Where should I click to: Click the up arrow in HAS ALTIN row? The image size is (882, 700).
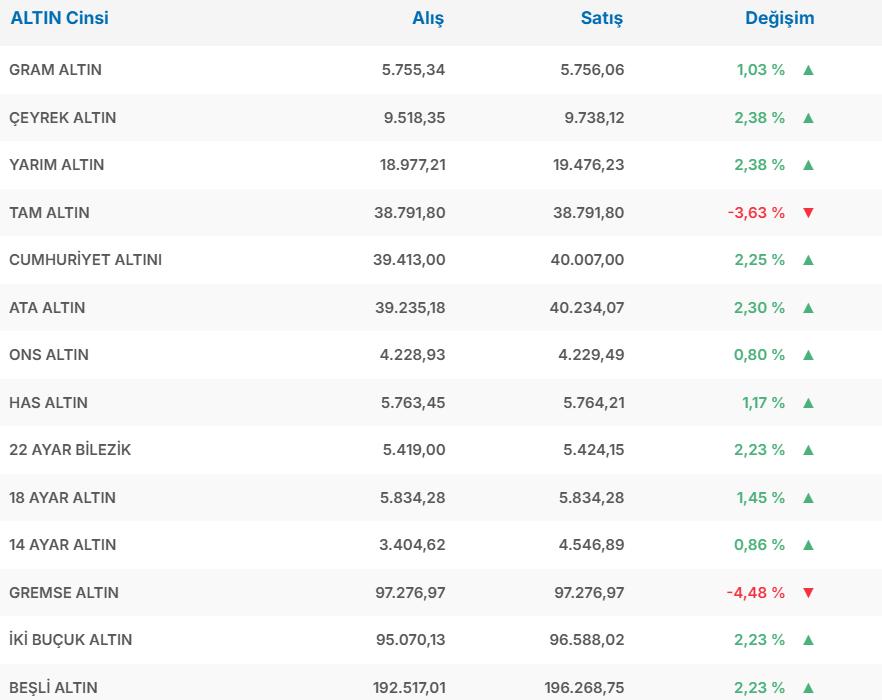(x=808, y=403)
